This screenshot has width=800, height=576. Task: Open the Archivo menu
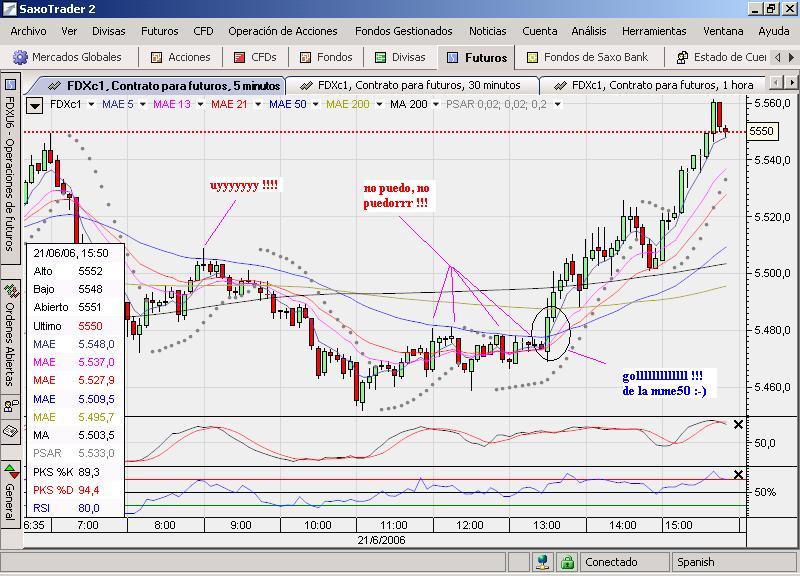click(x=28, y=31)
